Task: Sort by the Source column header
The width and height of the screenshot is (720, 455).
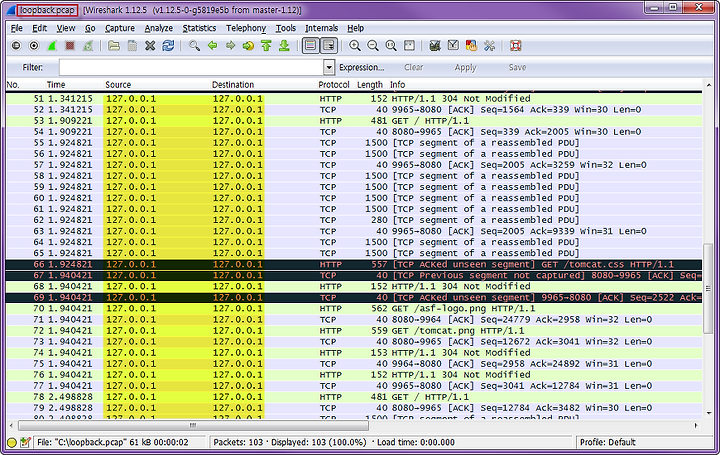Action: 118,84
